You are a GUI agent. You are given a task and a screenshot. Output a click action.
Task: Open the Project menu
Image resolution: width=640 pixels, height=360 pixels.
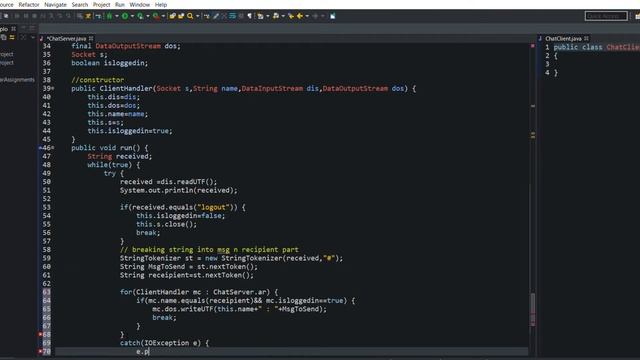[101, 4]
